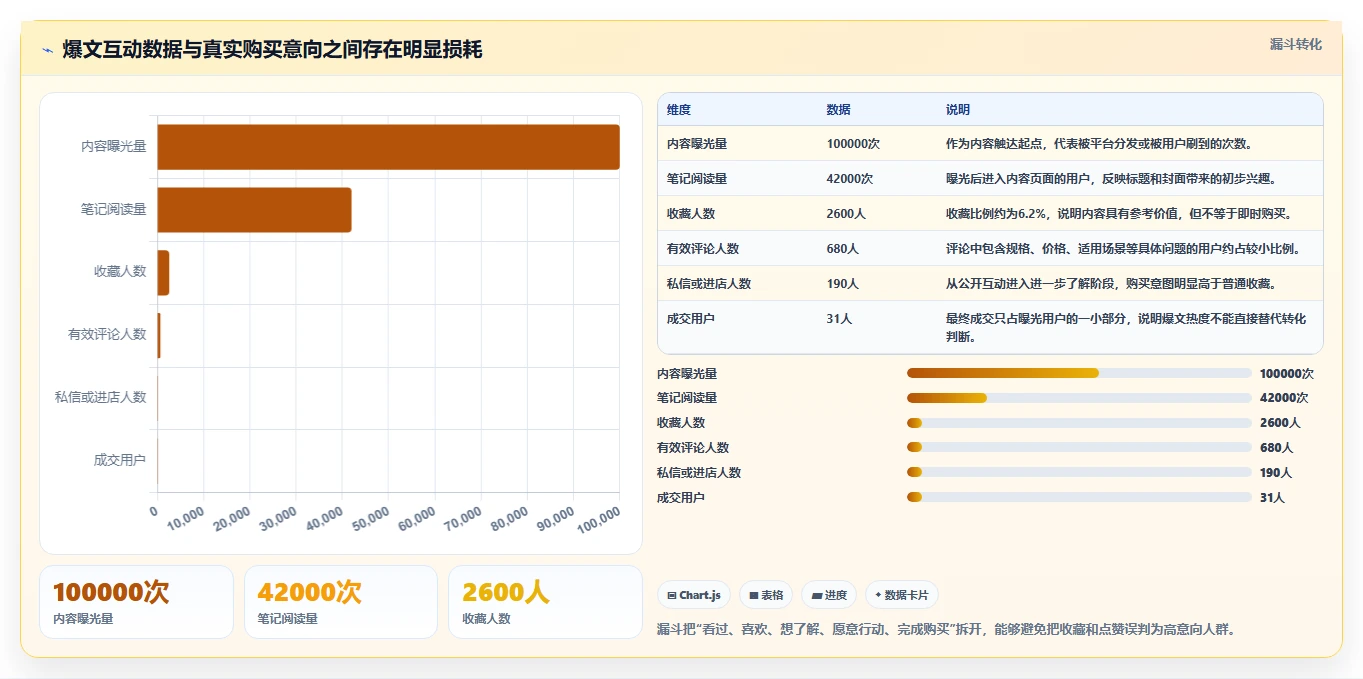Screen dimensions: 1363x679
Task: Click the 成交用户 axis label in the chart
Action: pos(120,461)
